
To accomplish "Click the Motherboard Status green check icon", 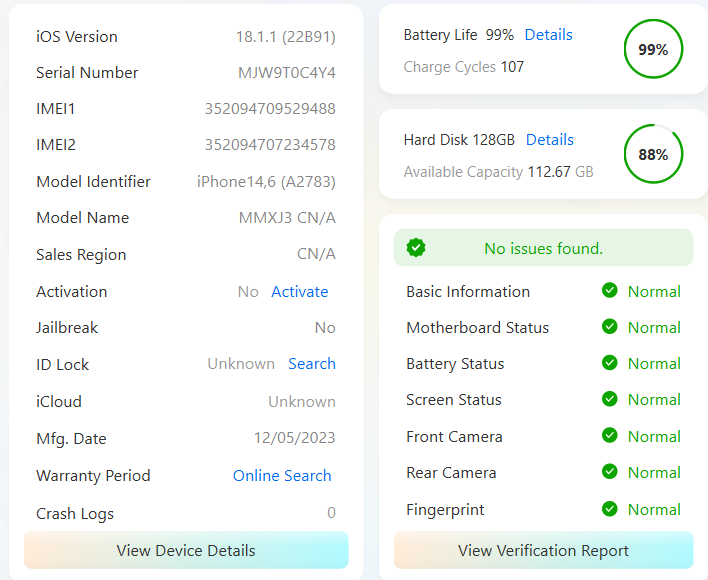I will (609, 327).
